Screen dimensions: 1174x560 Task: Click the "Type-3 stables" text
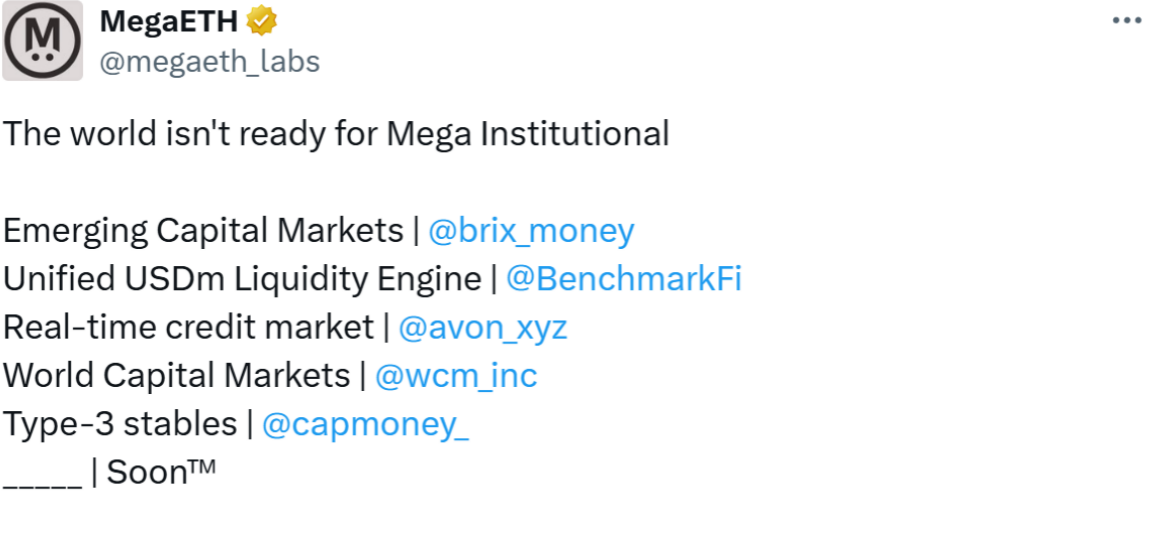(120, 424)
